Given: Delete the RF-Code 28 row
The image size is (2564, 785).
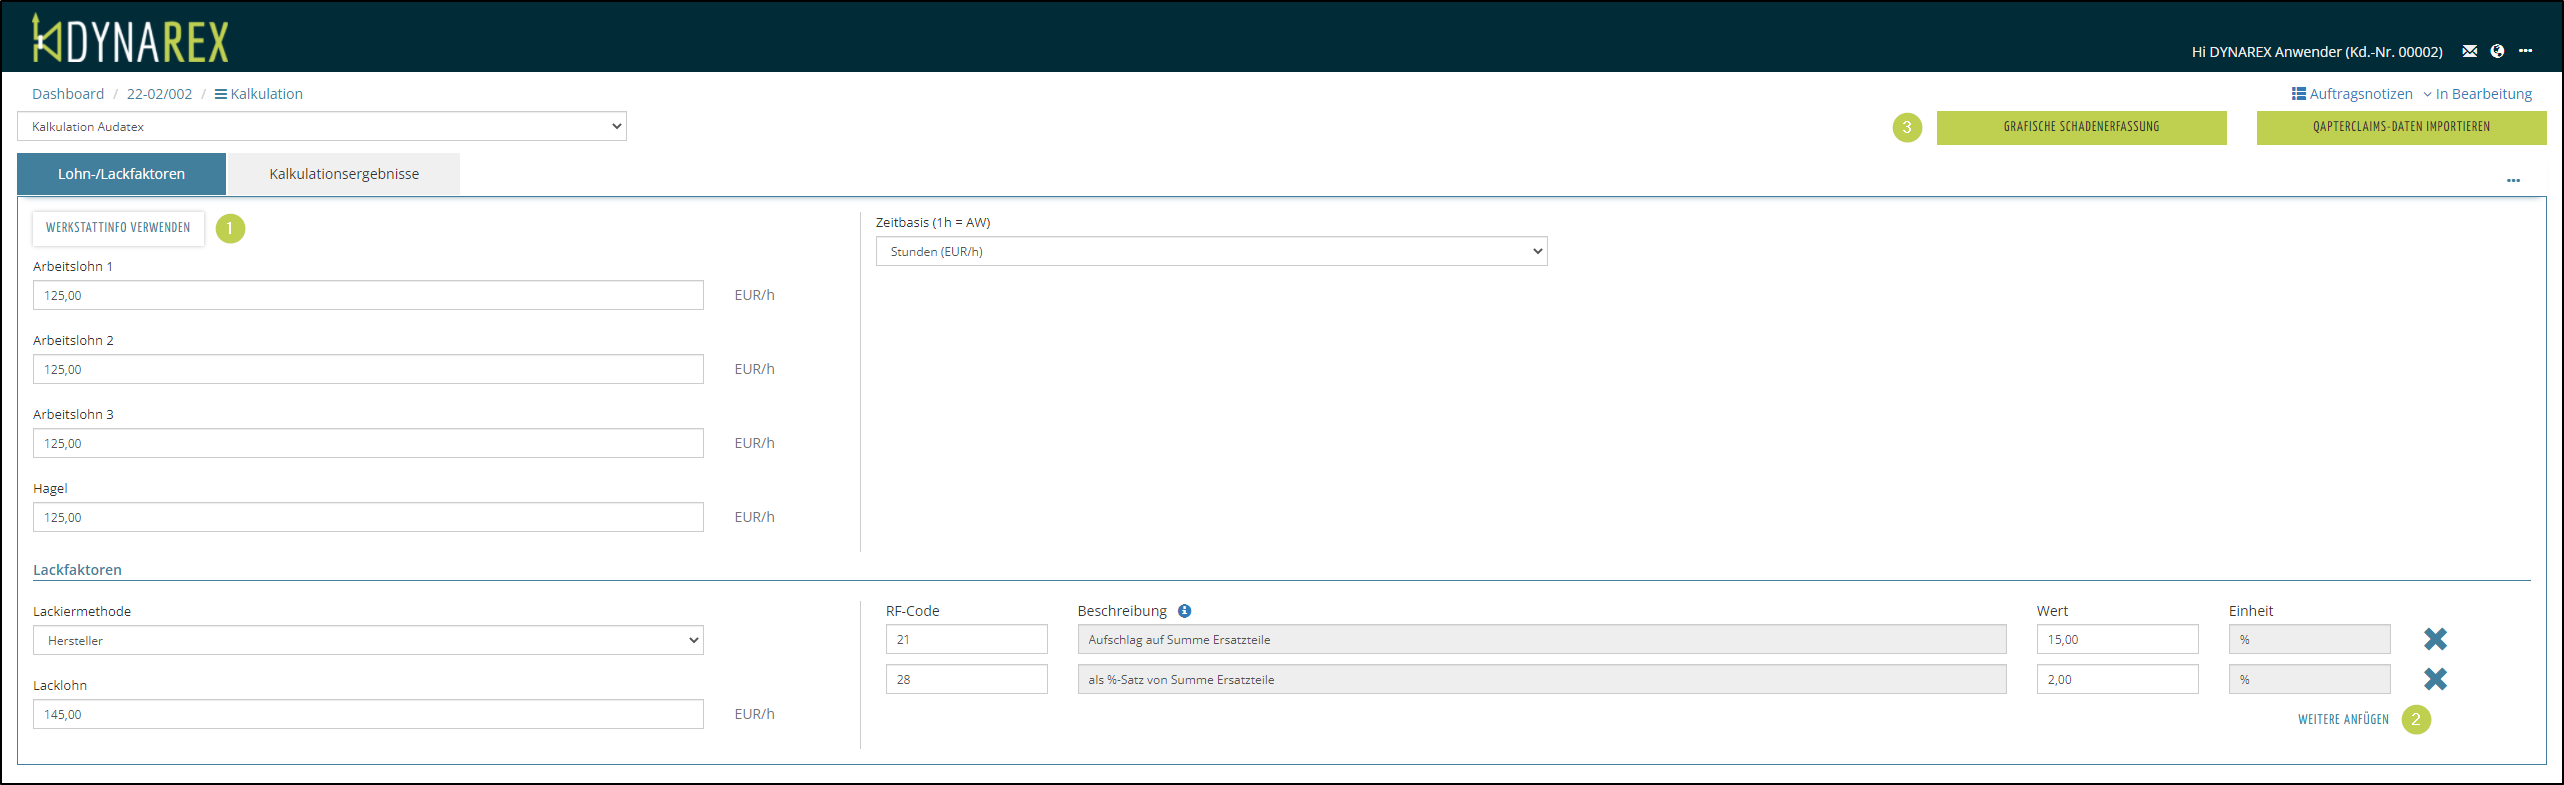Looking at the screenshot, I should tap(2435, 679).
